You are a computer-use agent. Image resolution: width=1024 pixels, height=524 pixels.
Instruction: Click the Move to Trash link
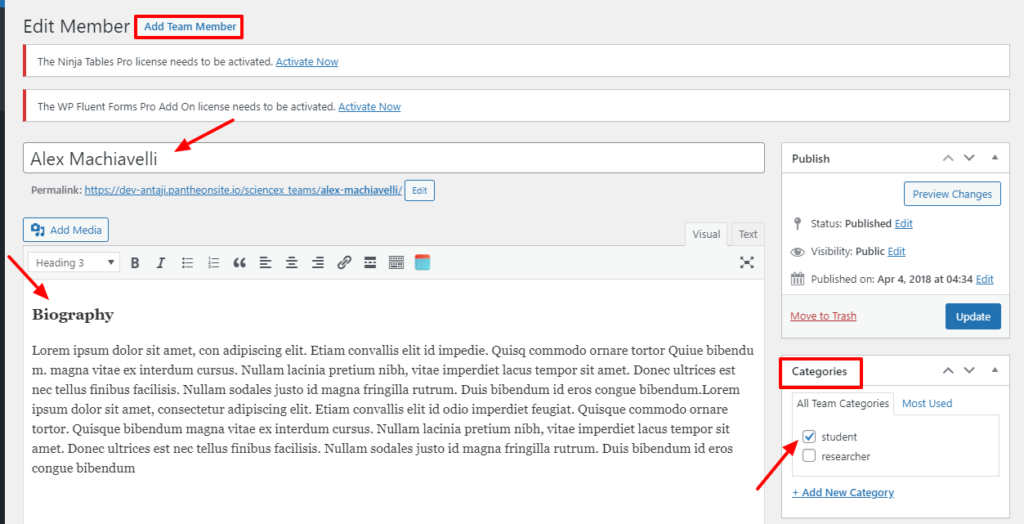pos(823,316)
